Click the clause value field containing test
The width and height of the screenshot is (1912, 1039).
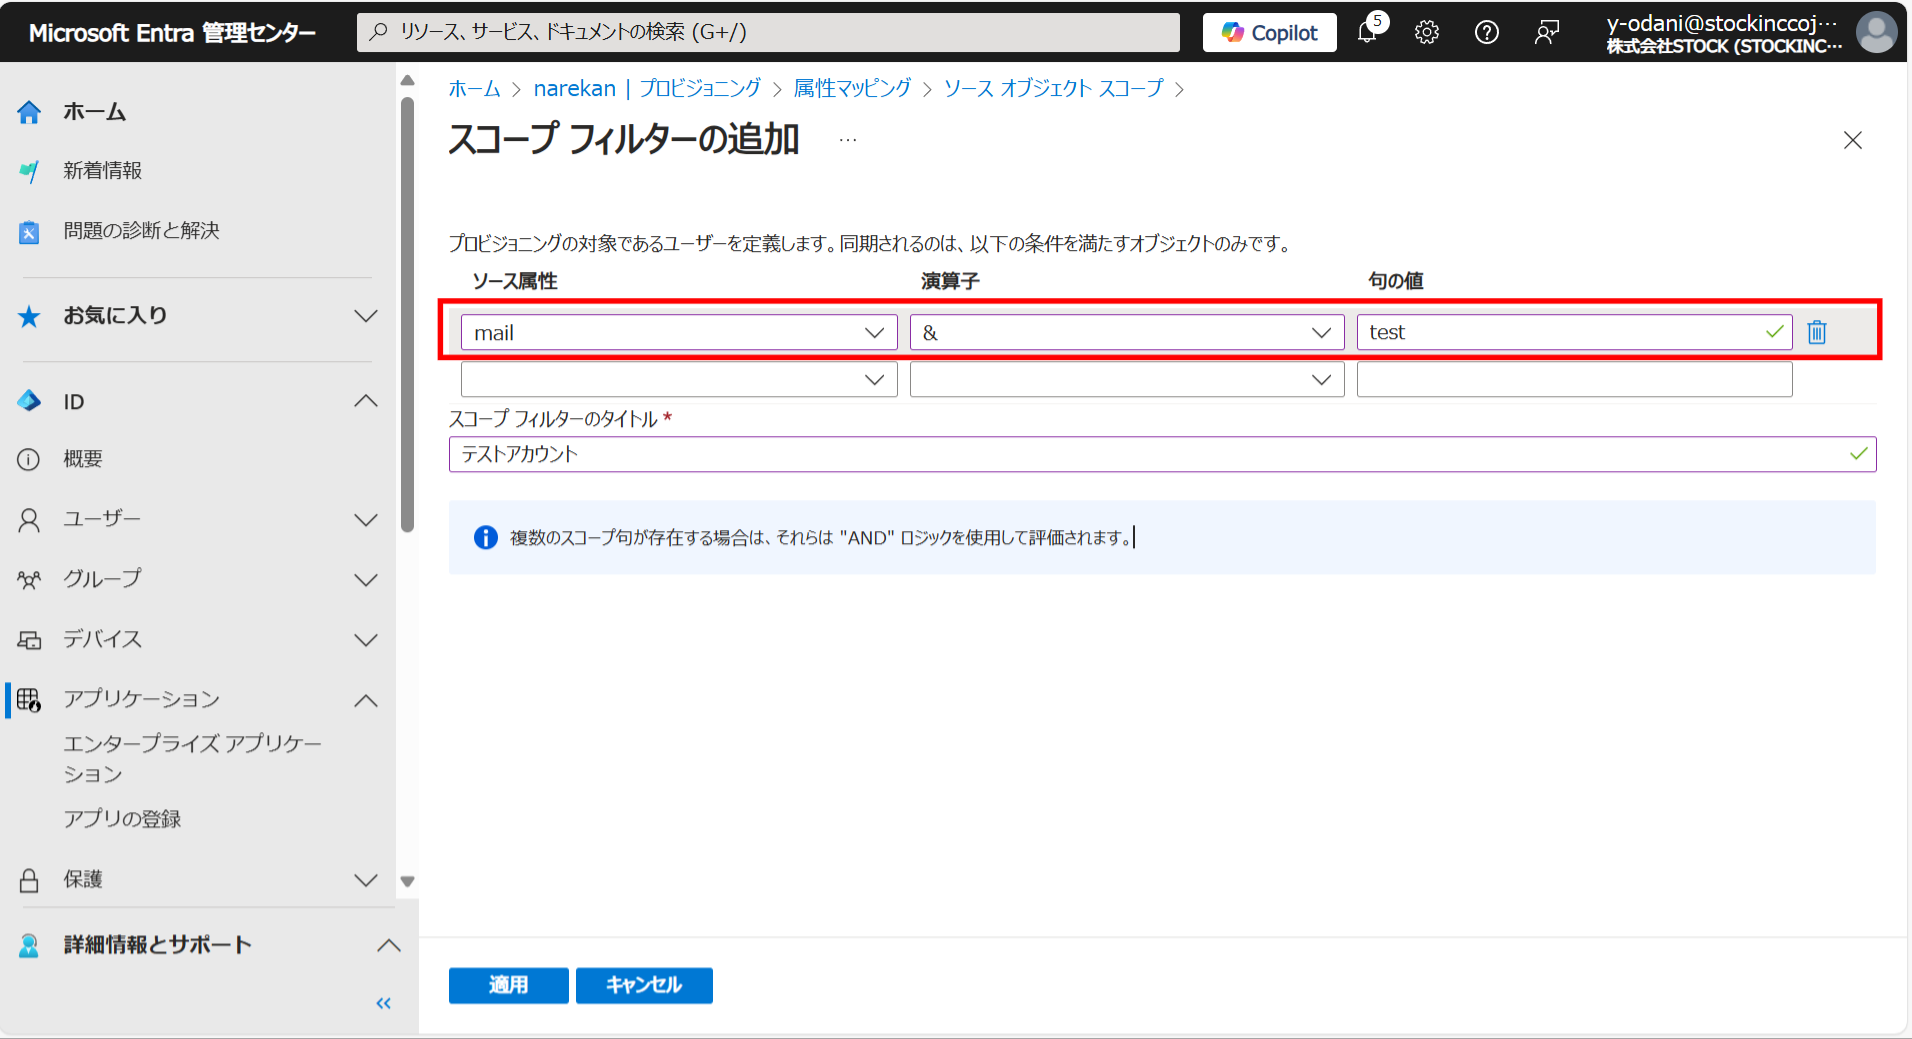click(x=1574, y=332)
